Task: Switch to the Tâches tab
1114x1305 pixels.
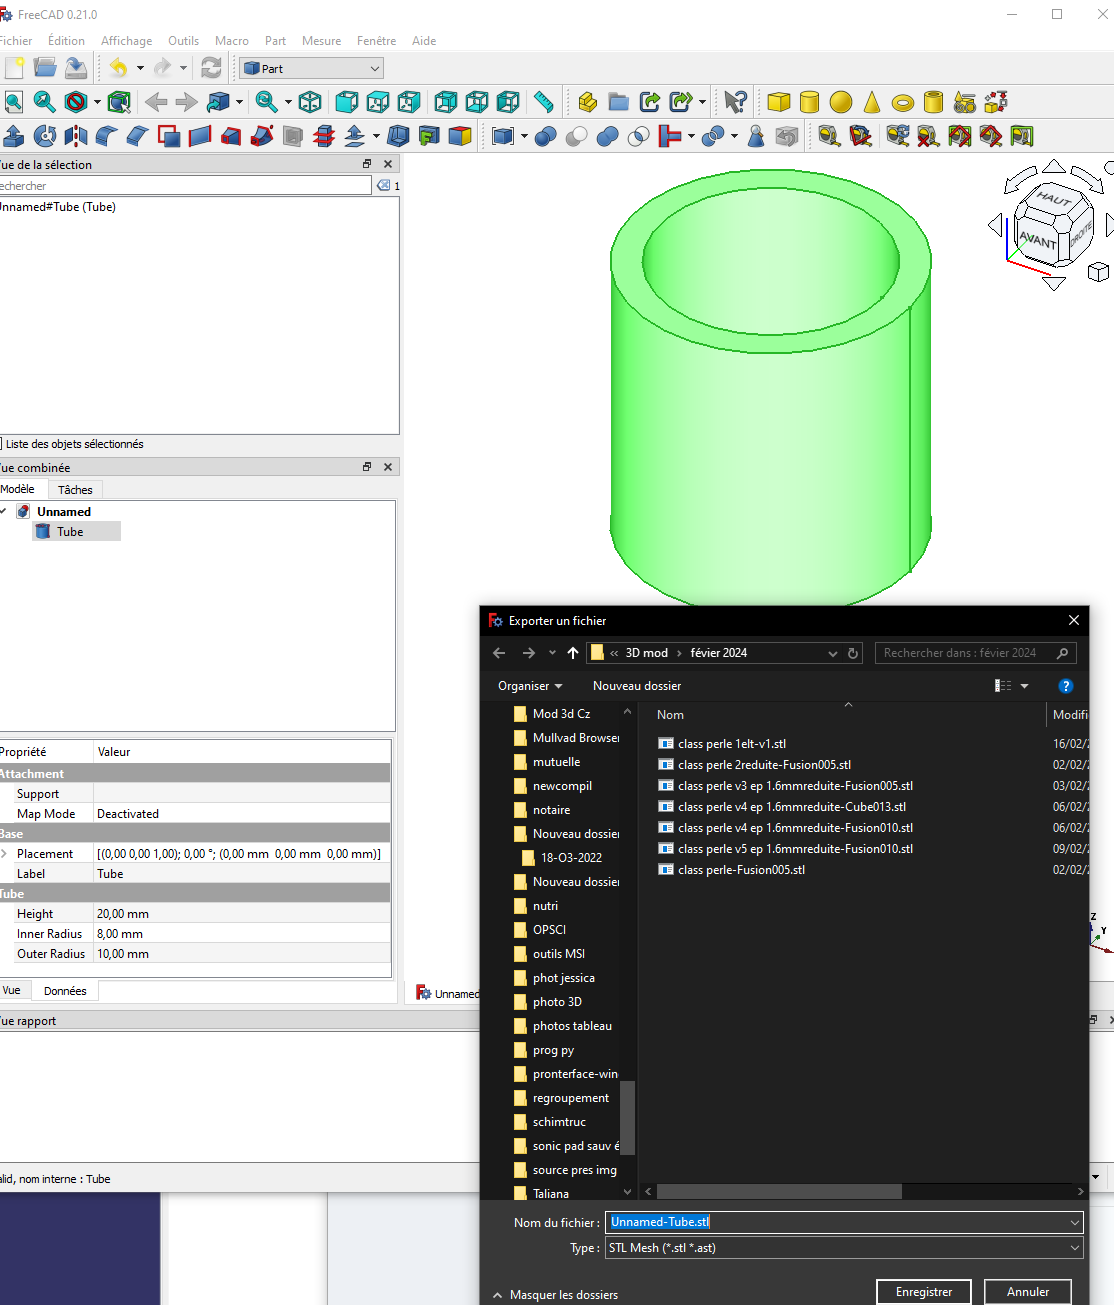Action: tap(75, 490)
